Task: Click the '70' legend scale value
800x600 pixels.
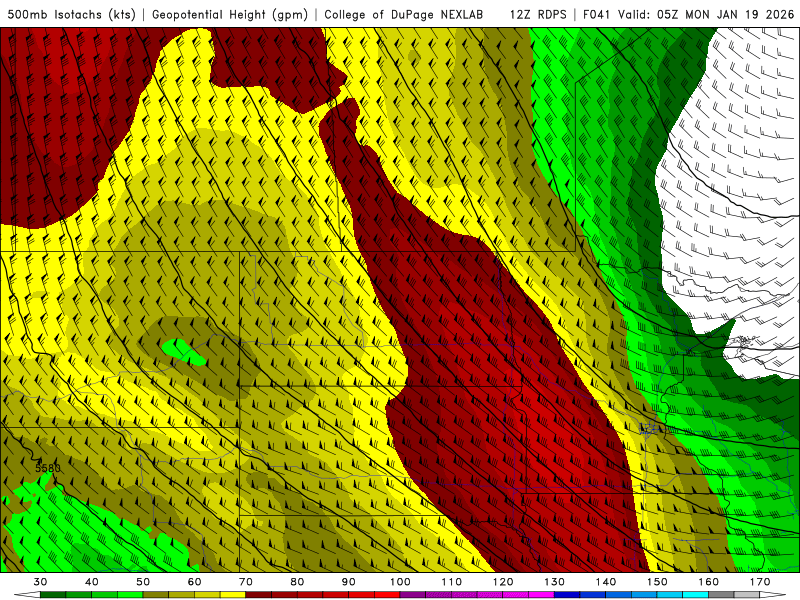Action: (x=246, y=582)
